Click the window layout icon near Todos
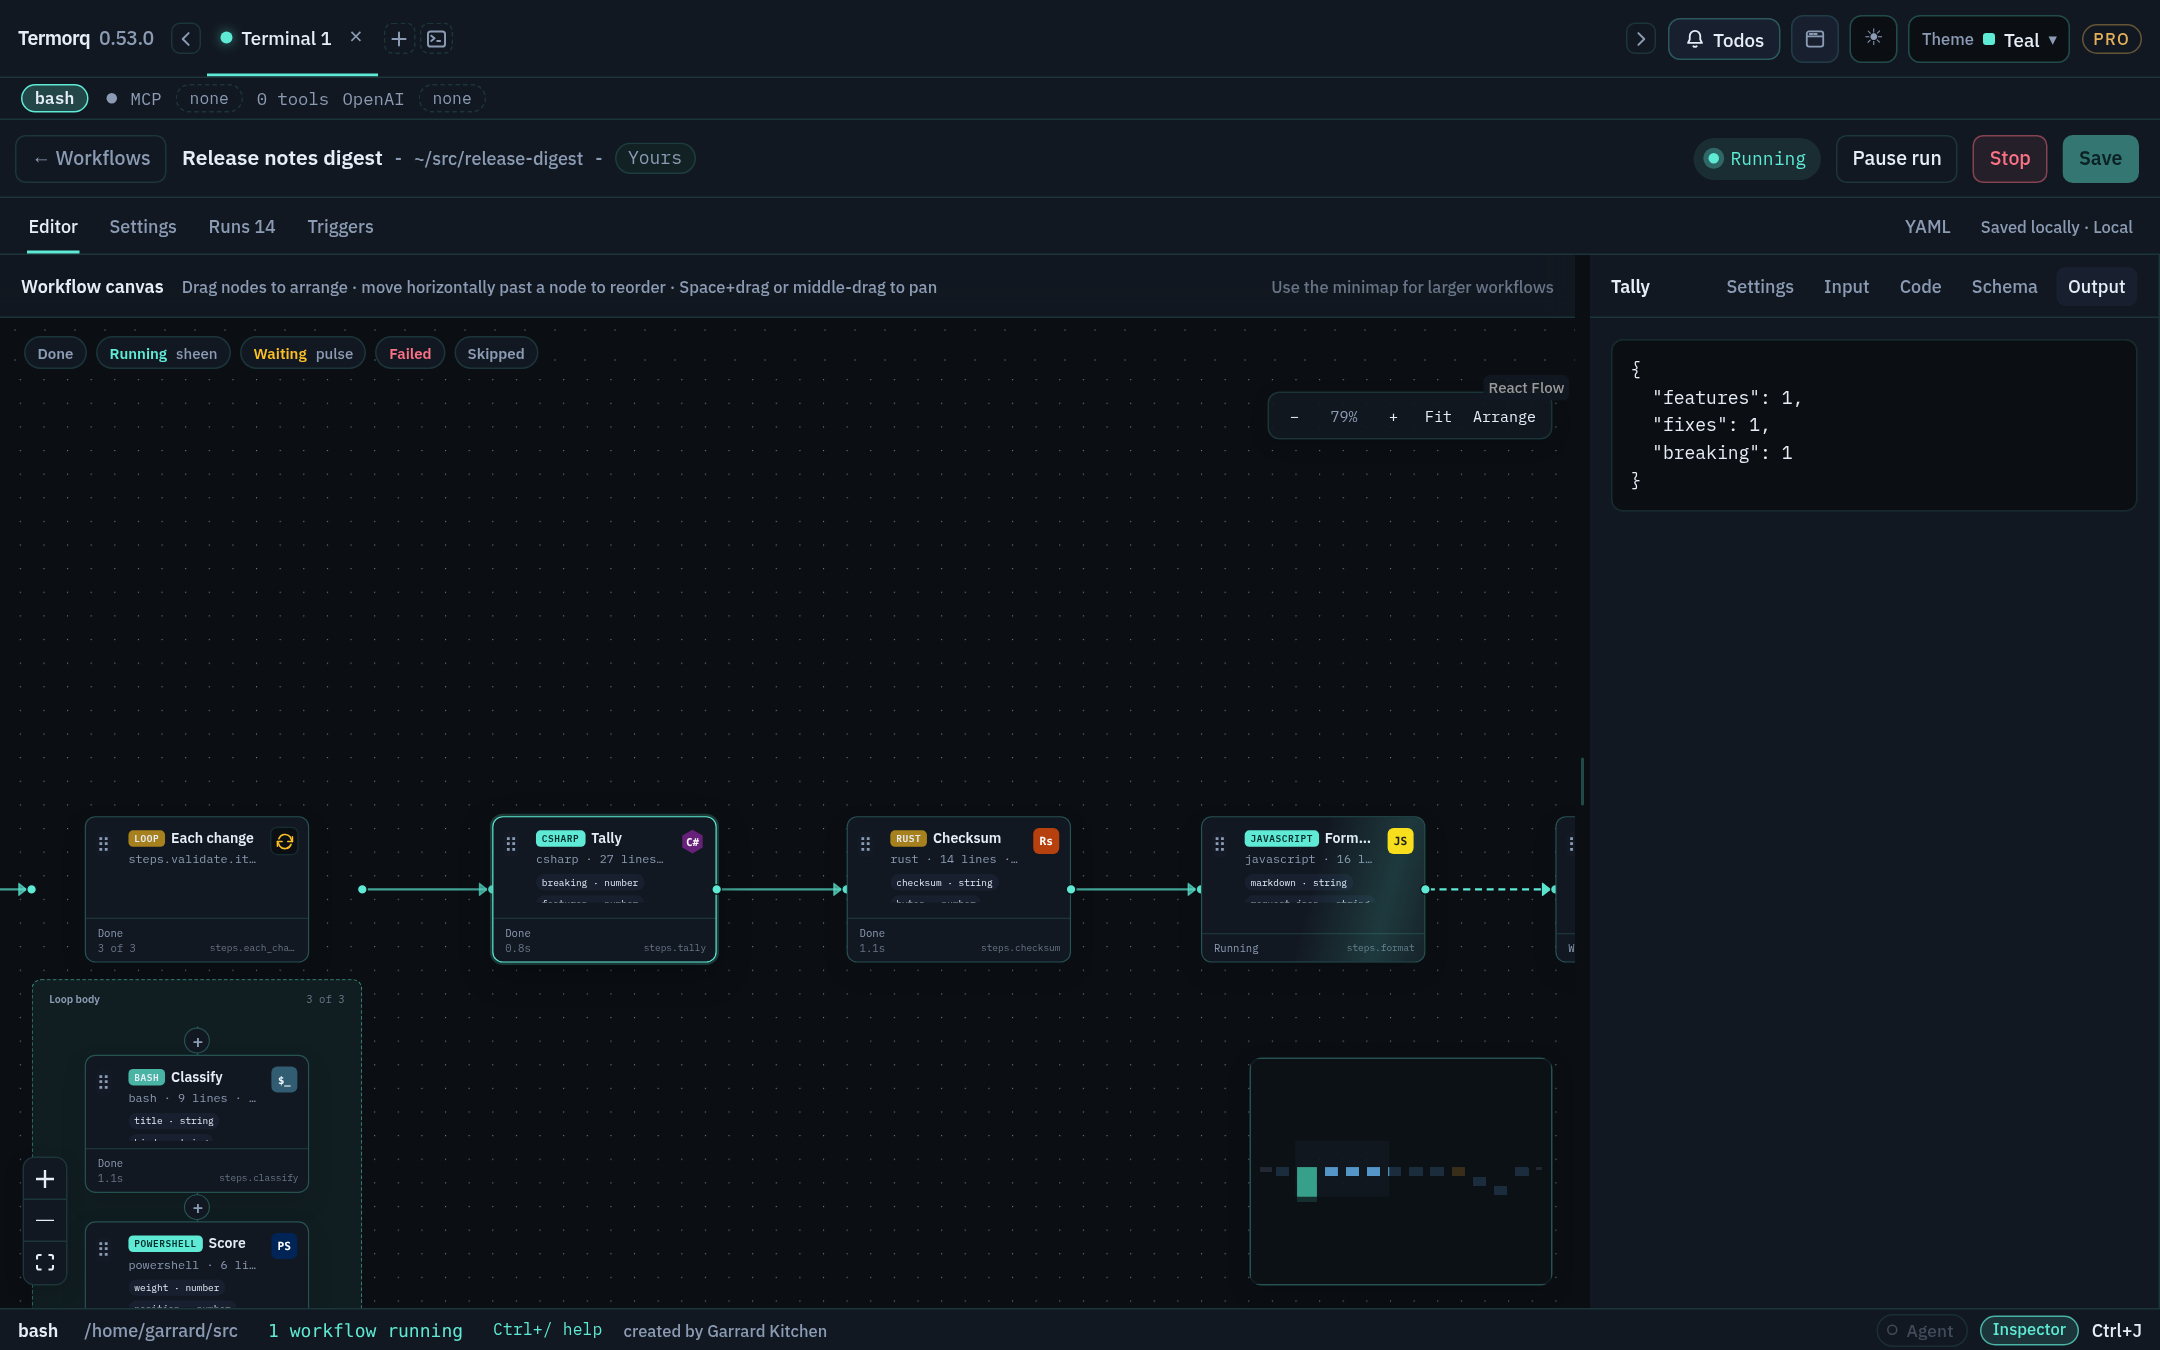2160x1350 pixels. coord(1815,39)
